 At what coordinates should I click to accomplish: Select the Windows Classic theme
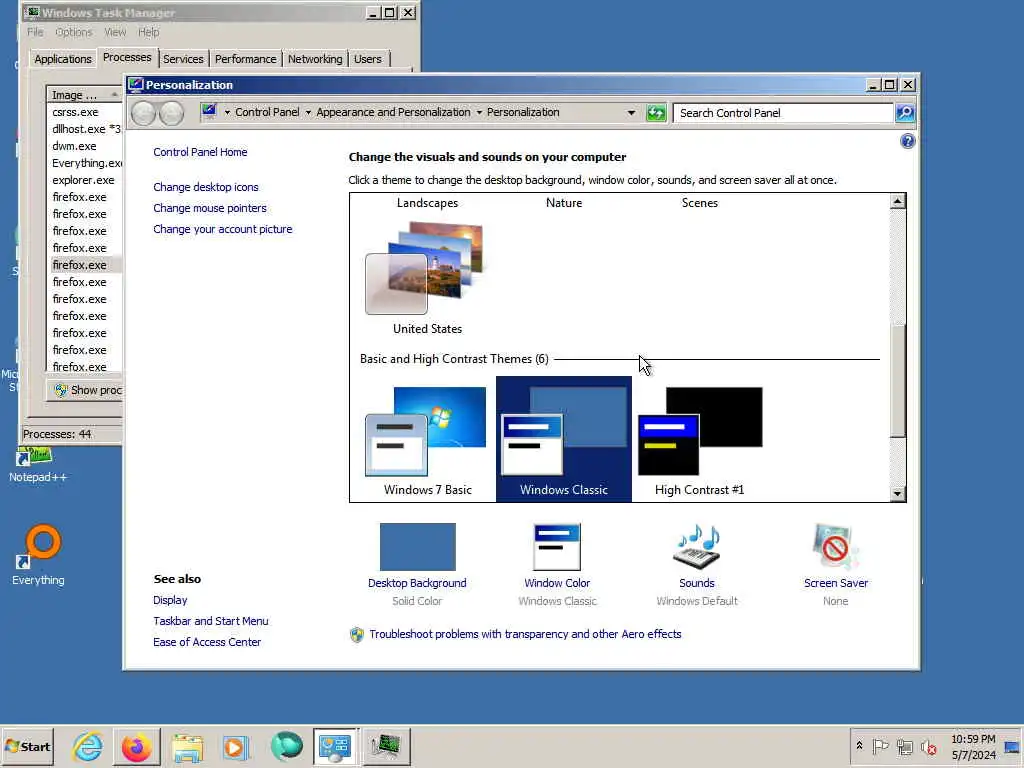click(x=564, y=439)
